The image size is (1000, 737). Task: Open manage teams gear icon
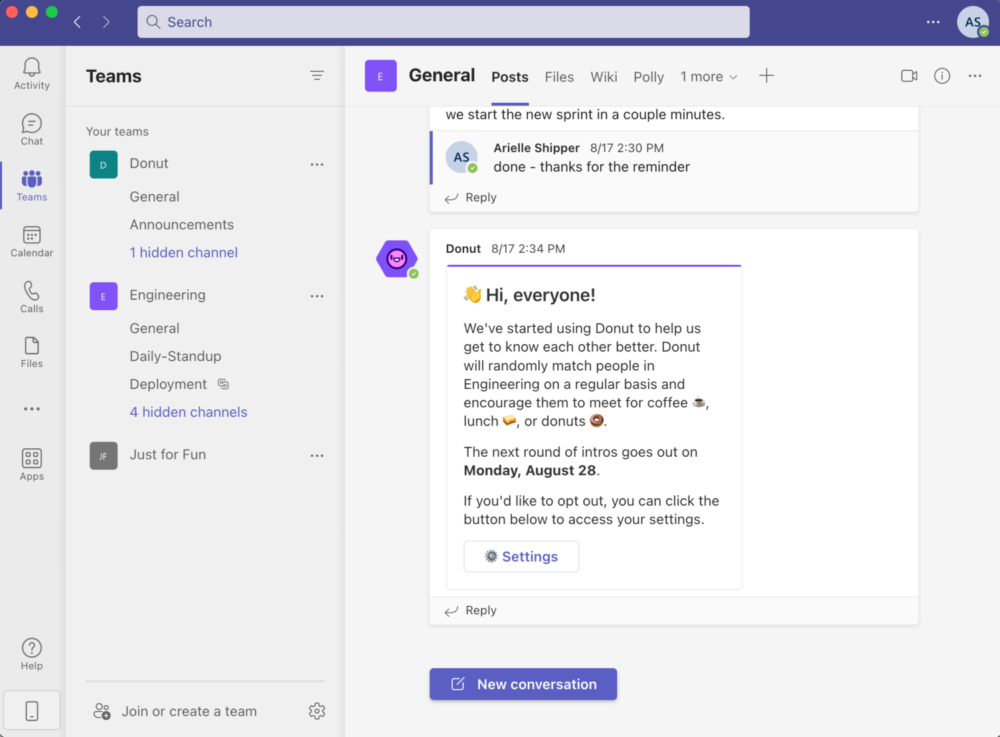tap(317, 711)
